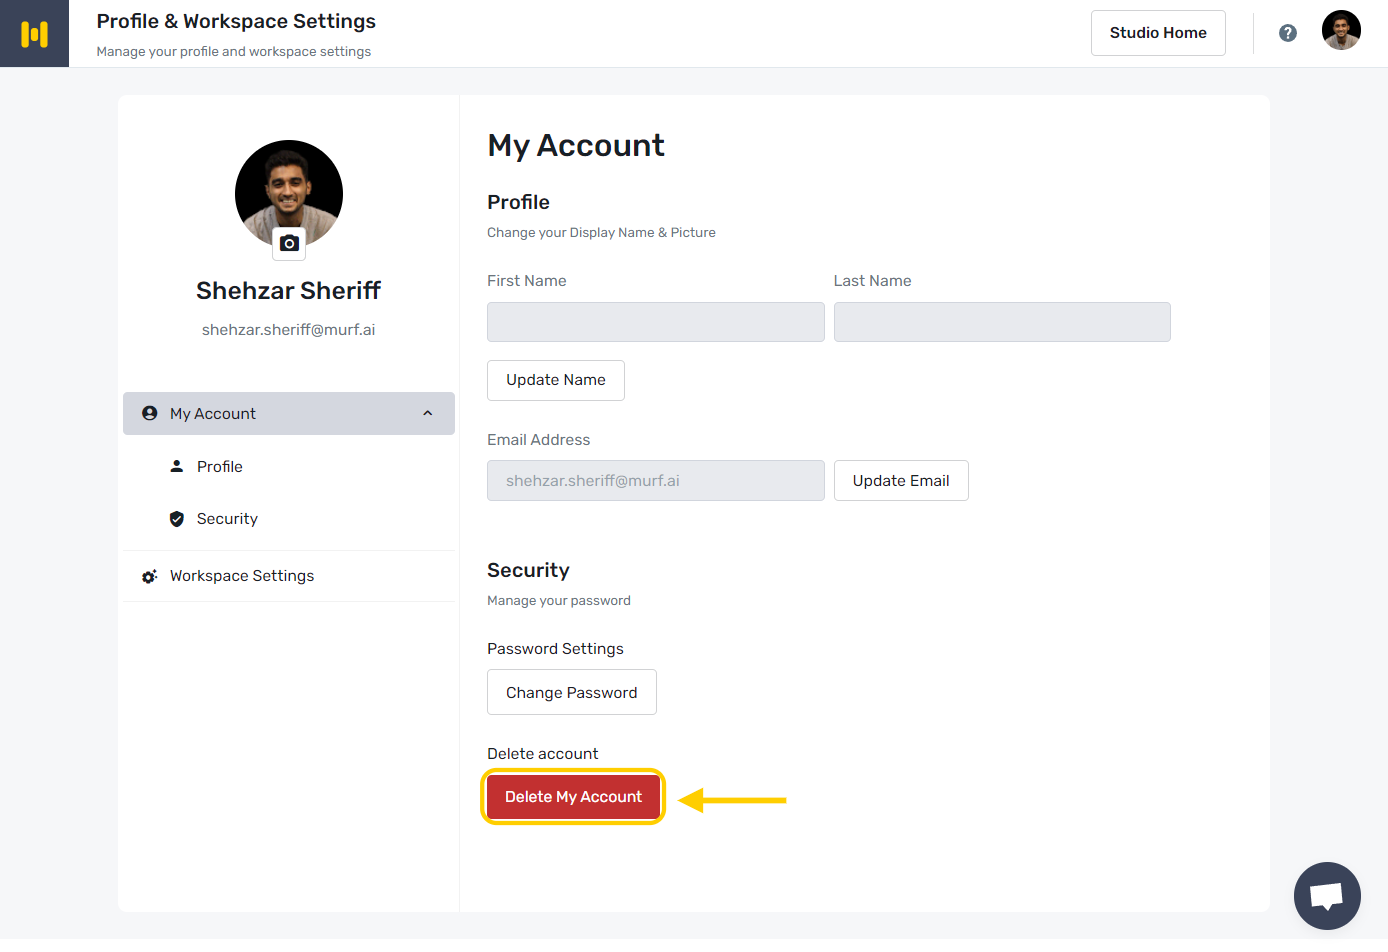The image size is (1388, 952).
Task: Select My Account in the sidebar
Action: 289,413
